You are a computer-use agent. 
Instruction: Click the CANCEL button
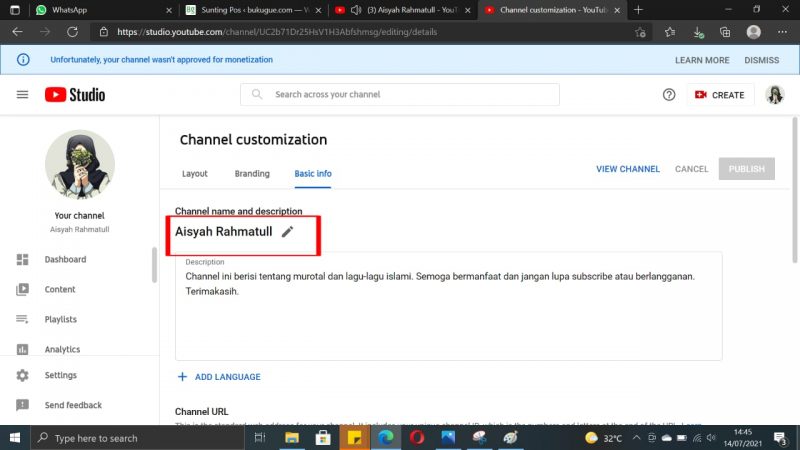[x=691, y=169]
